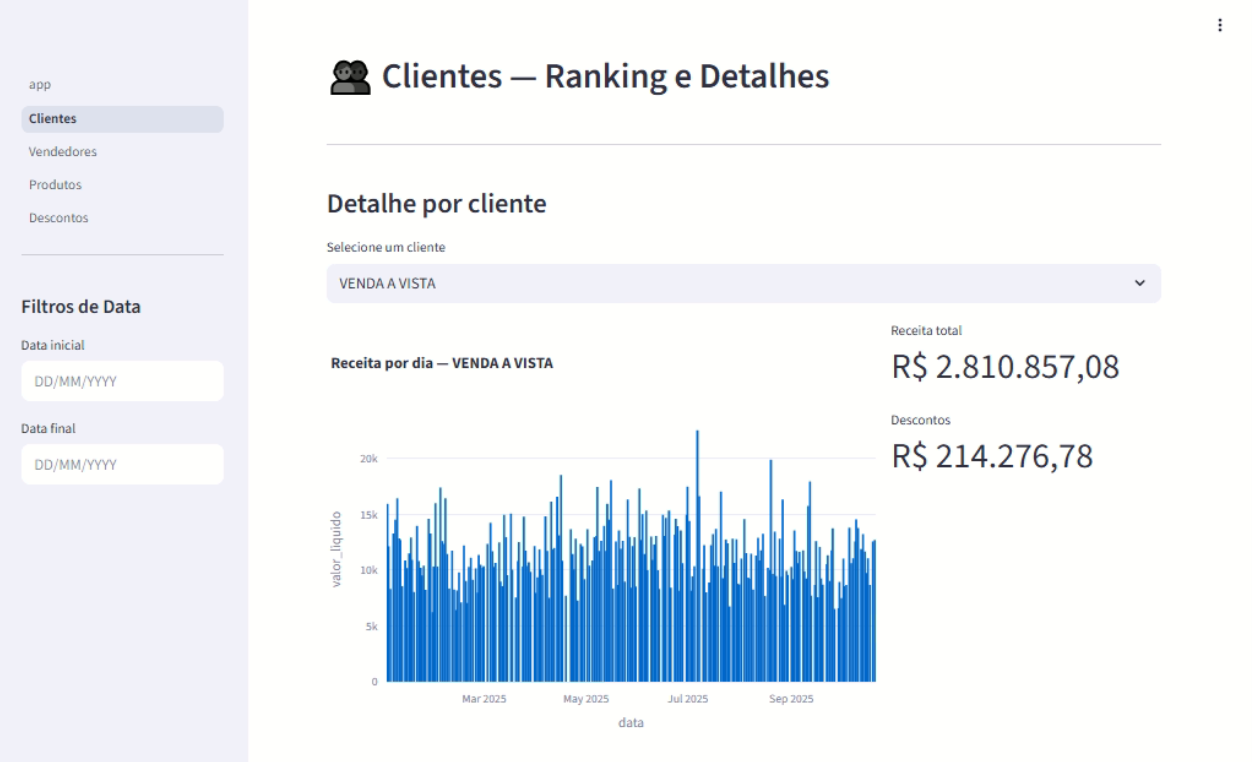Click the Jul 2025 axis tick label
The width and height of the screenshot is (1252, 762).
point(690,698)
